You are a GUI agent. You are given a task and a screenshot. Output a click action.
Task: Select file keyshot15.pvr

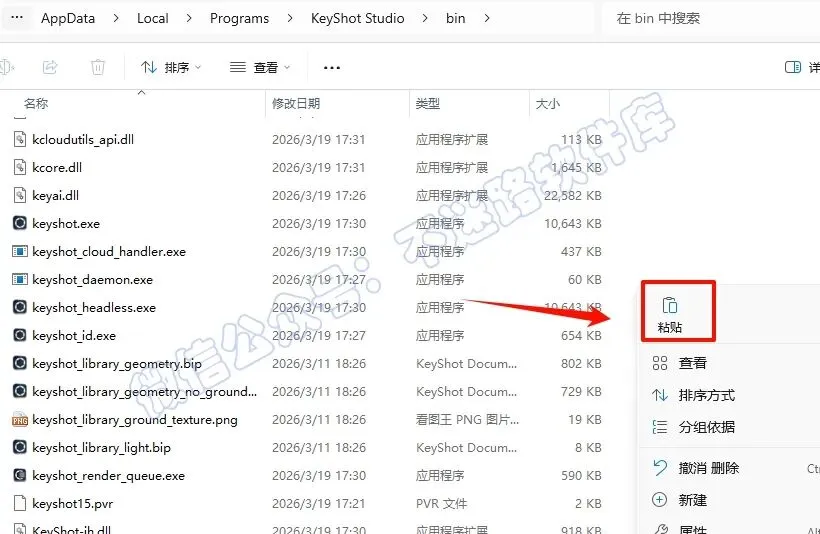pos(73,504)
